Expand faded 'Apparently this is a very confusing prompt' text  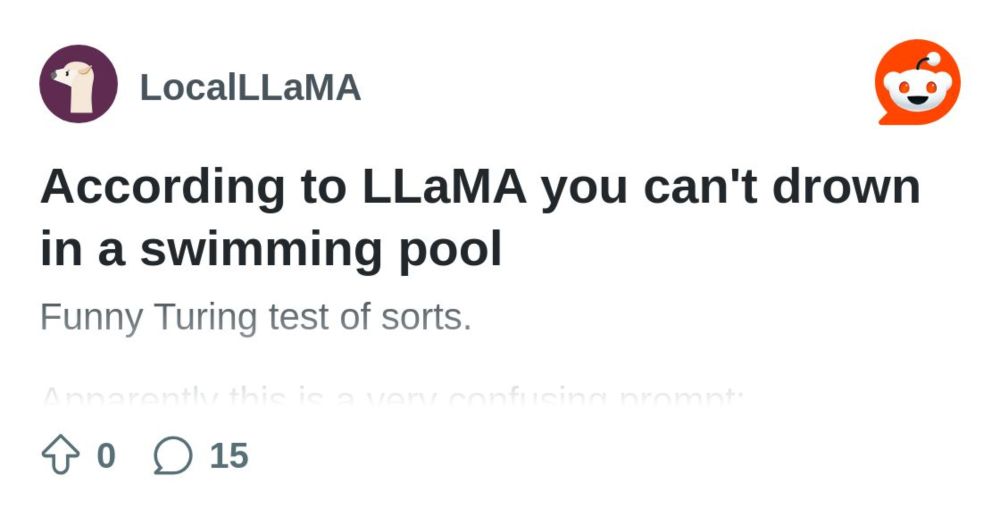pos(392,395)
